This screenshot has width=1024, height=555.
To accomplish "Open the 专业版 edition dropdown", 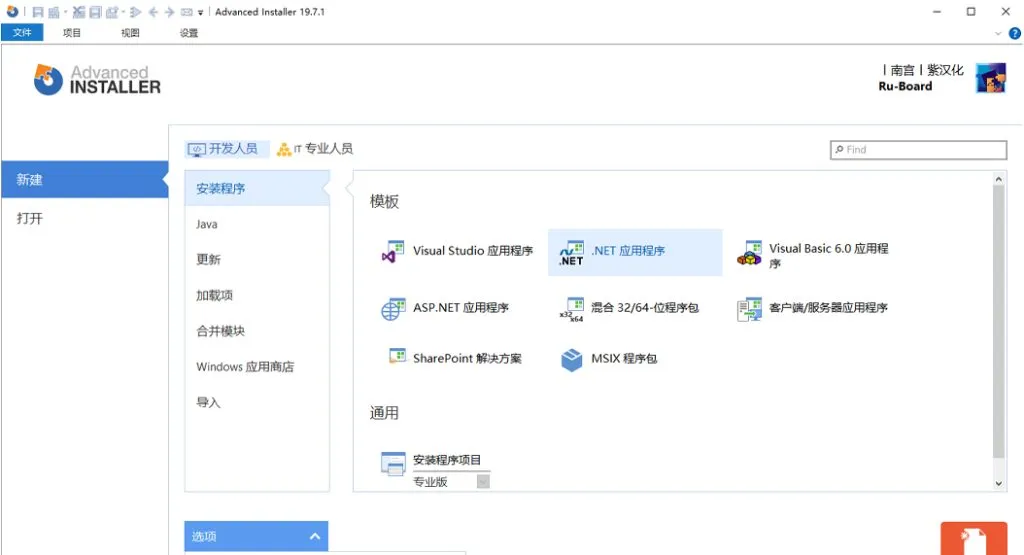I will click(483, 482).
